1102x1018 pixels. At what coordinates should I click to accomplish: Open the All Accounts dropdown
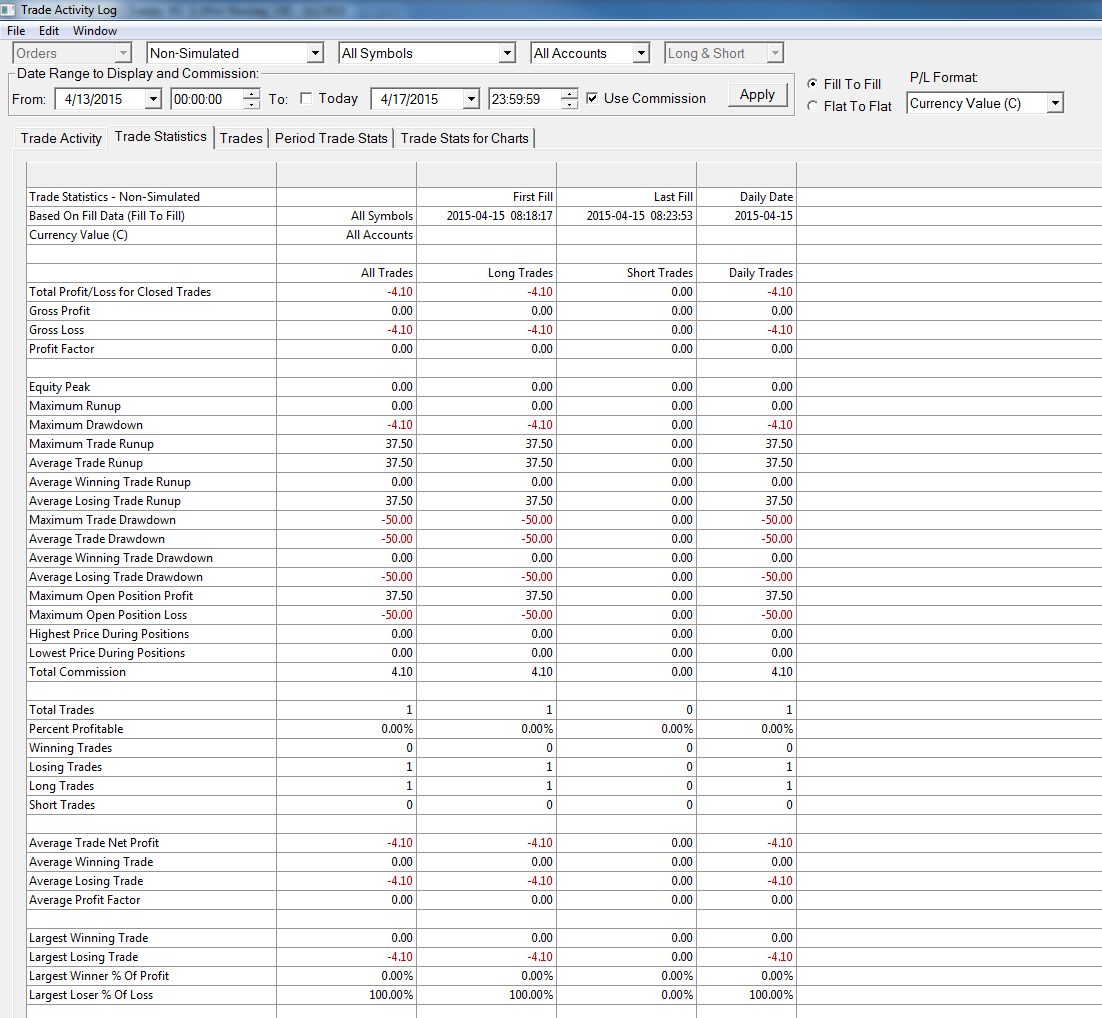641,53
